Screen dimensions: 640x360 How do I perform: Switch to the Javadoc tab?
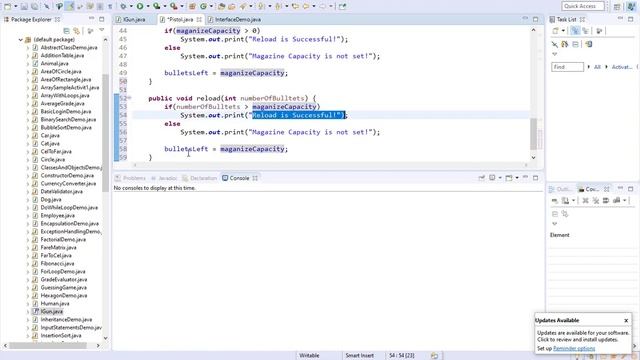(x=164, y=178)
